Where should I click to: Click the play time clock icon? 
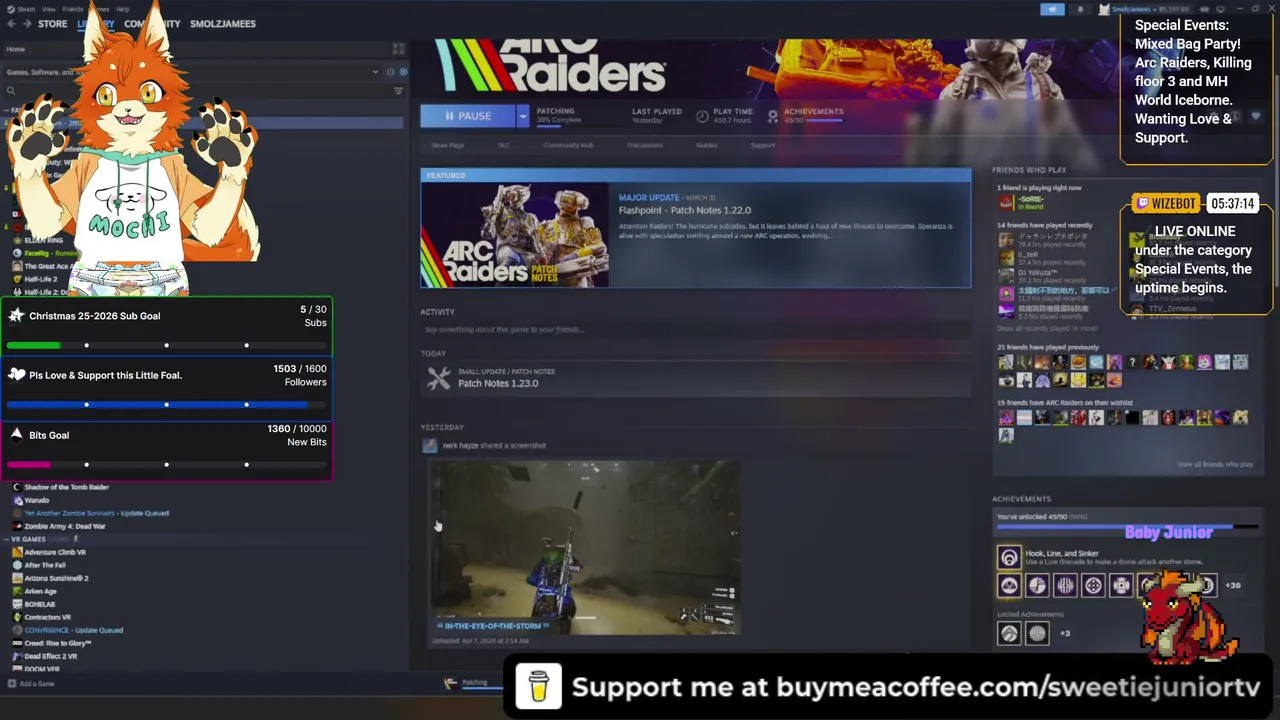pyautogui.click(x=702, y=116)
